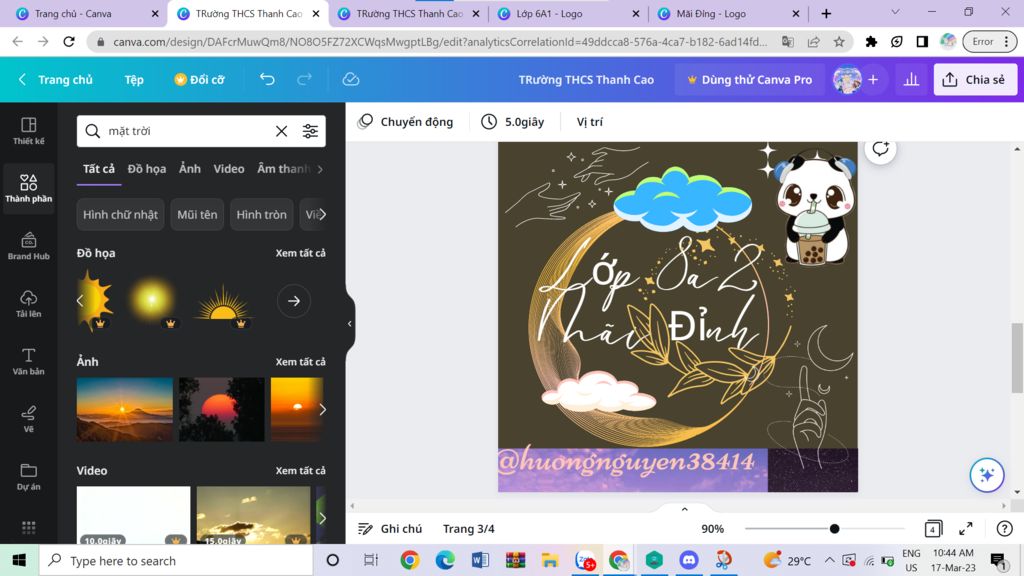Viewport: 1024px width, 576px height.
Task: Open the Vị trí position panel
Action: 590,122
